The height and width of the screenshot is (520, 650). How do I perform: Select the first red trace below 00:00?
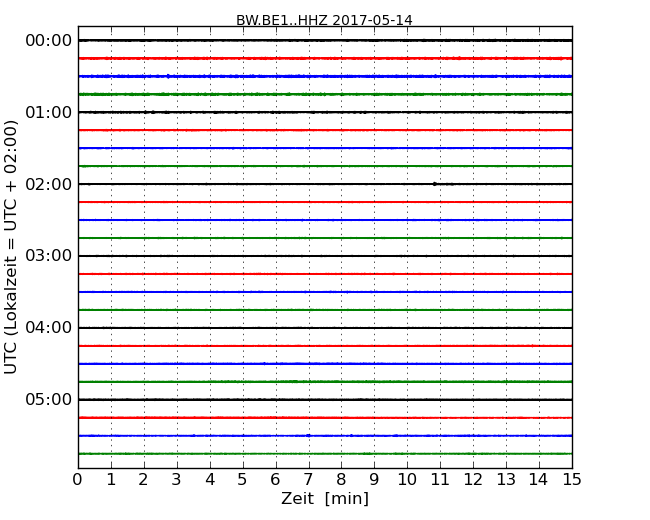(x=325, y=58)
